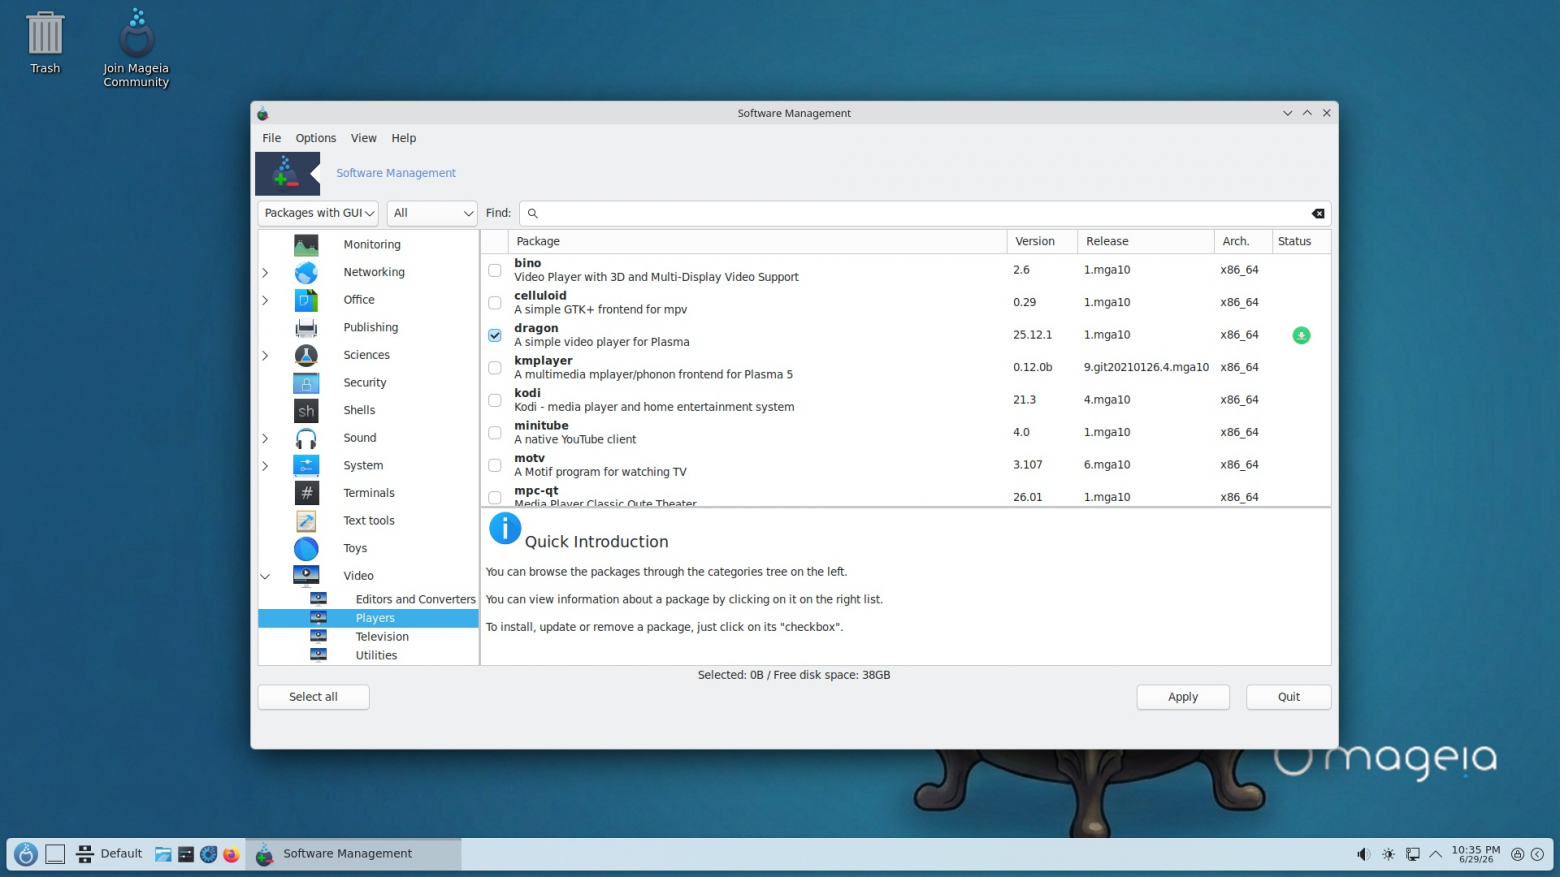
Task: Open the Mageia application launcher menu
Action: (x=26, y=854)
